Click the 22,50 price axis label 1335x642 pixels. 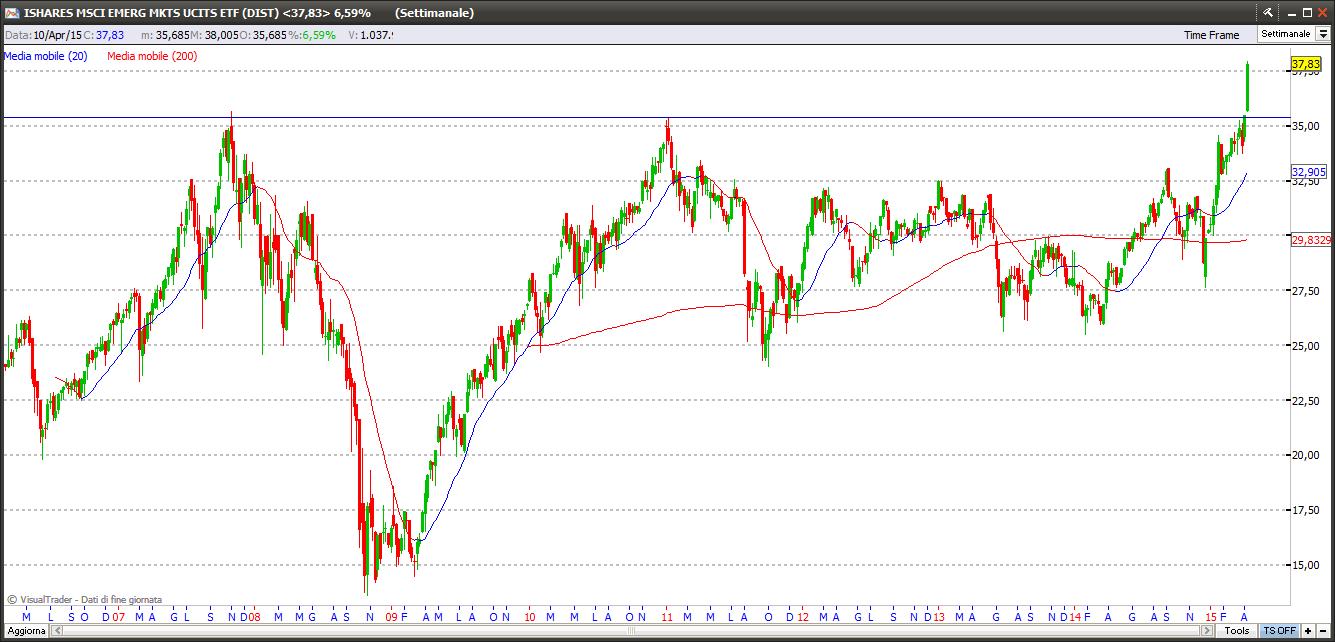coord(1306,401)
